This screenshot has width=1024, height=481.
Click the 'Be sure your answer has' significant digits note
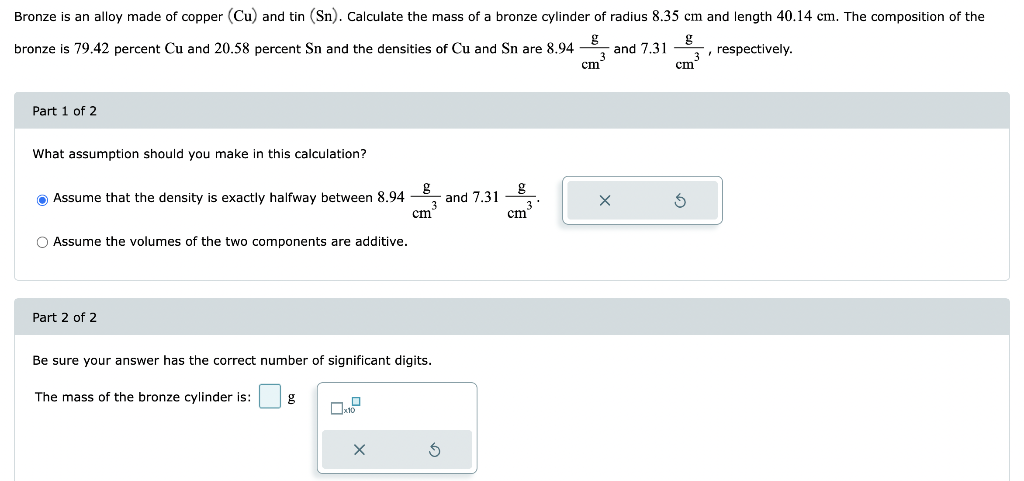(232, 360)
